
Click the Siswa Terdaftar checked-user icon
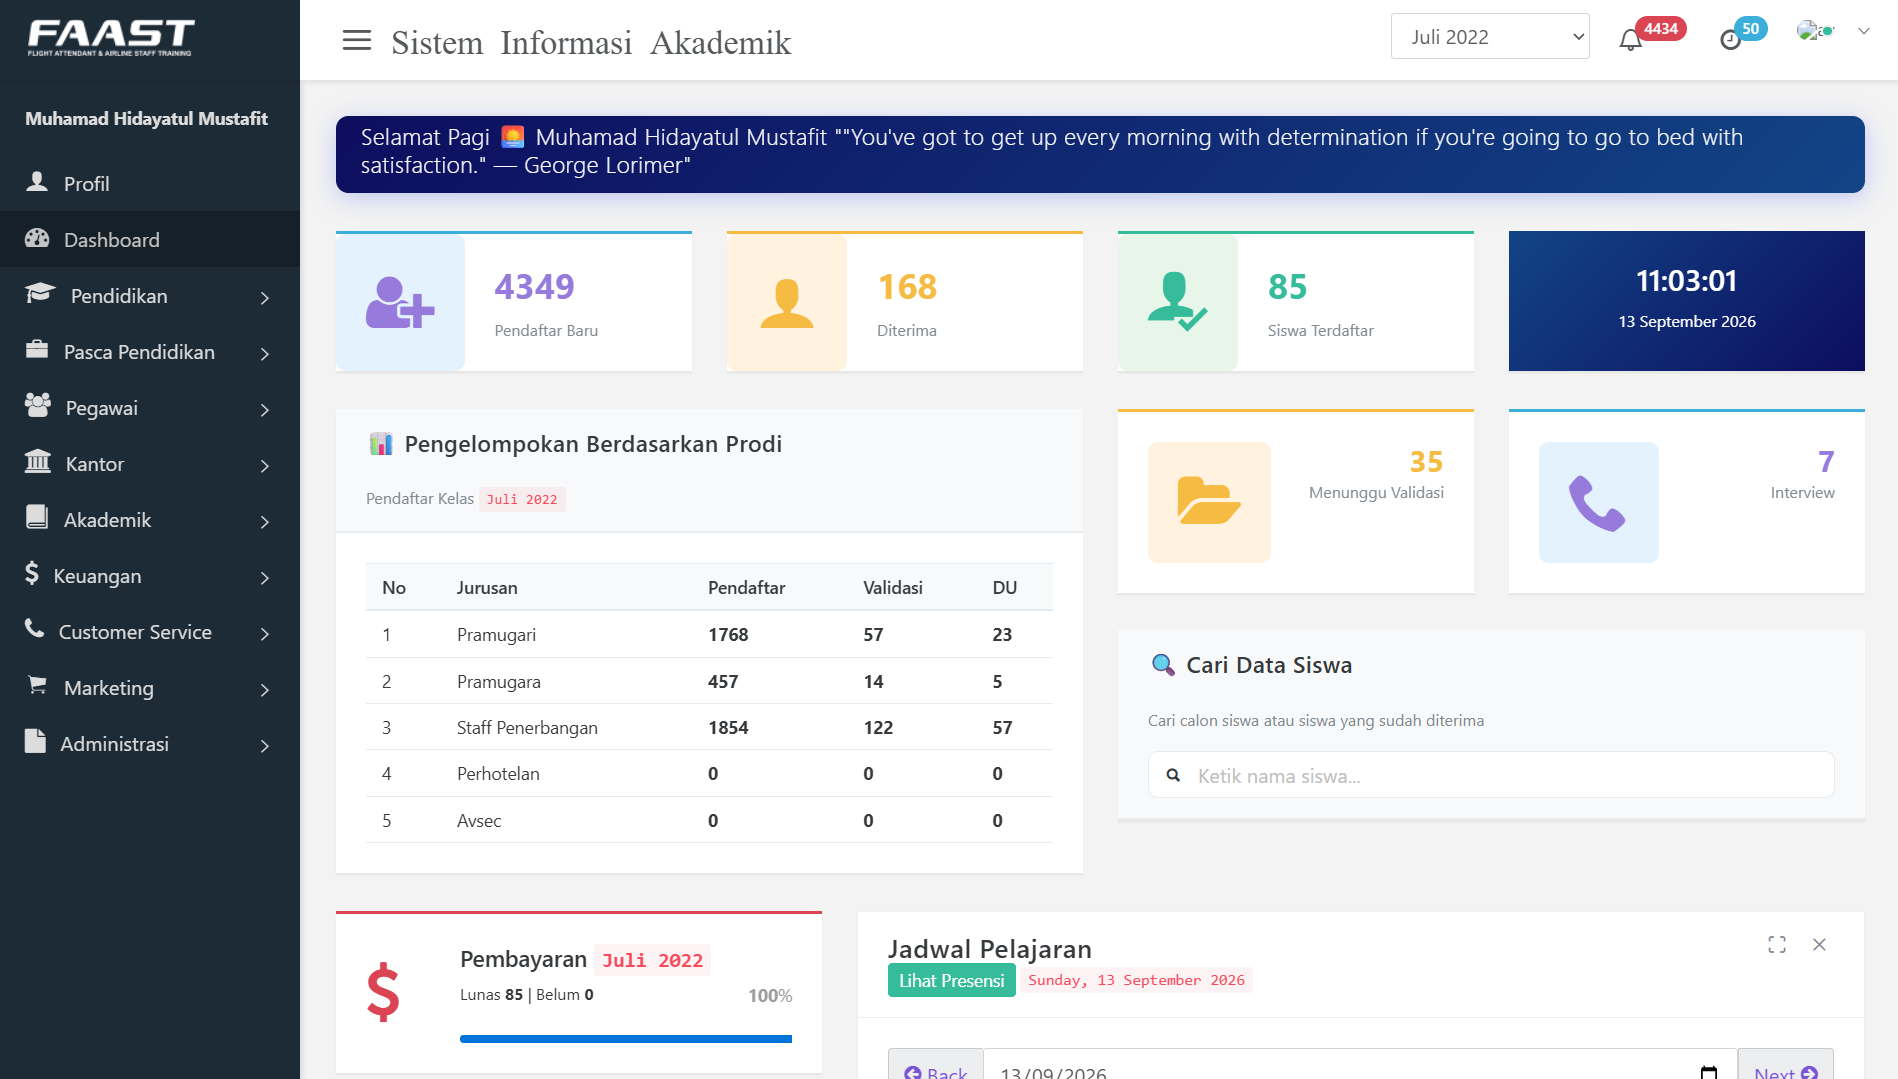pos(1177,302)
